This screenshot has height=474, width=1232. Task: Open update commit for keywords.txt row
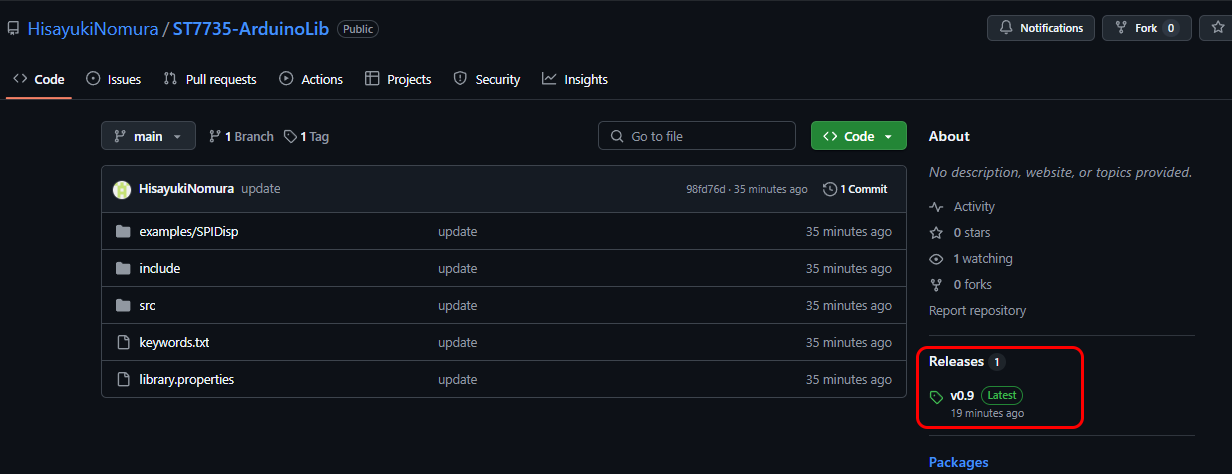[x=458, y=342]
